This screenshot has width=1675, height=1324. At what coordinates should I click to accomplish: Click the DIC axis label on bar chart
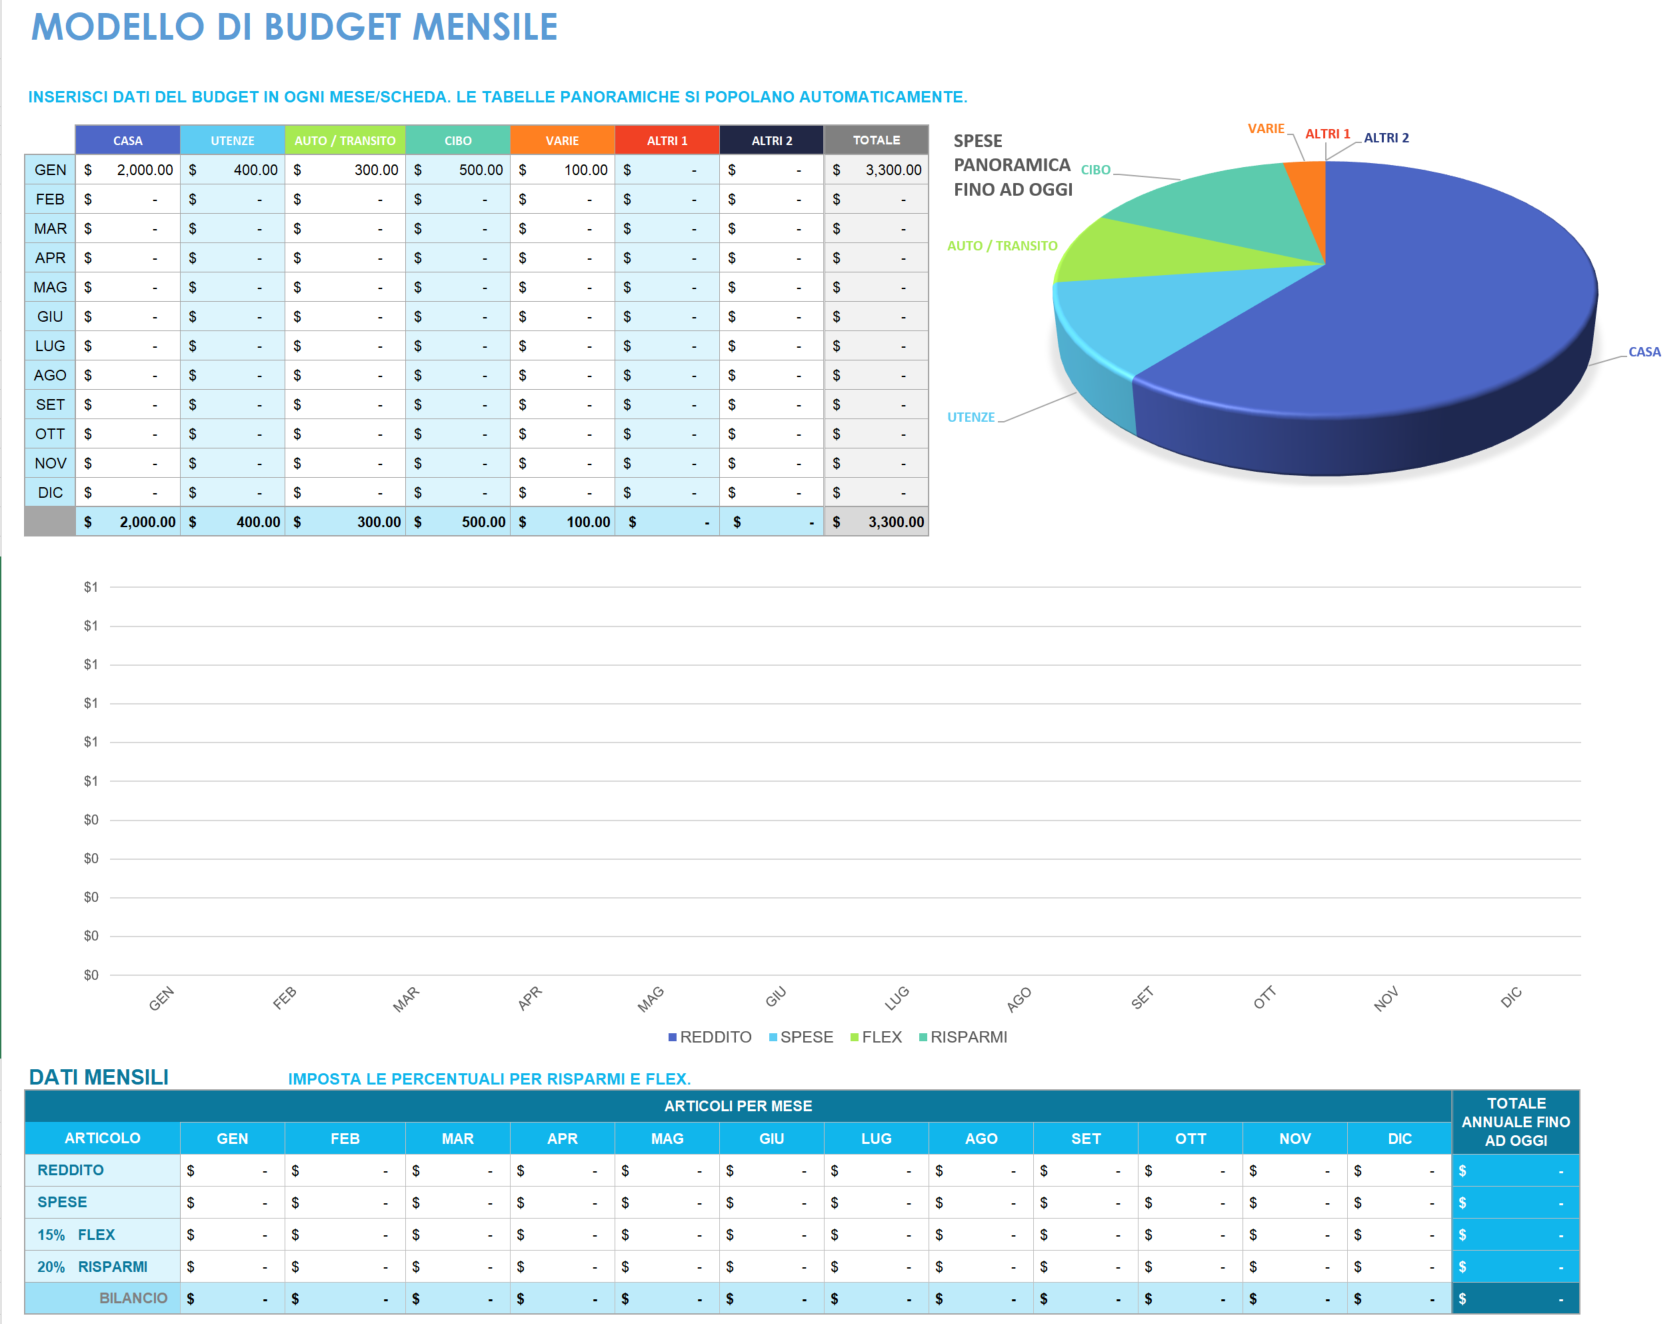1511,996
